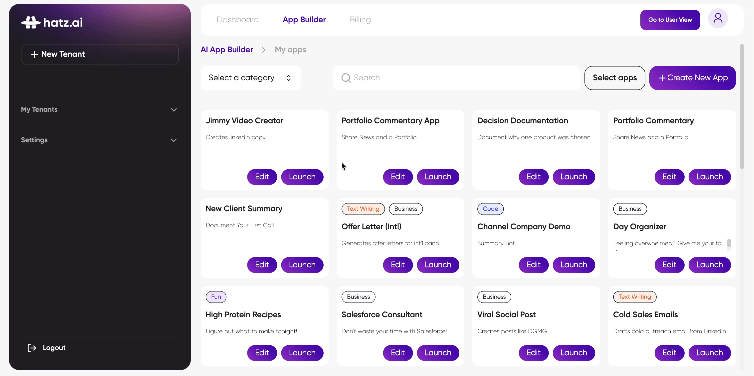Click the Text Writing tag on Offer Letter

click(364, 209)
